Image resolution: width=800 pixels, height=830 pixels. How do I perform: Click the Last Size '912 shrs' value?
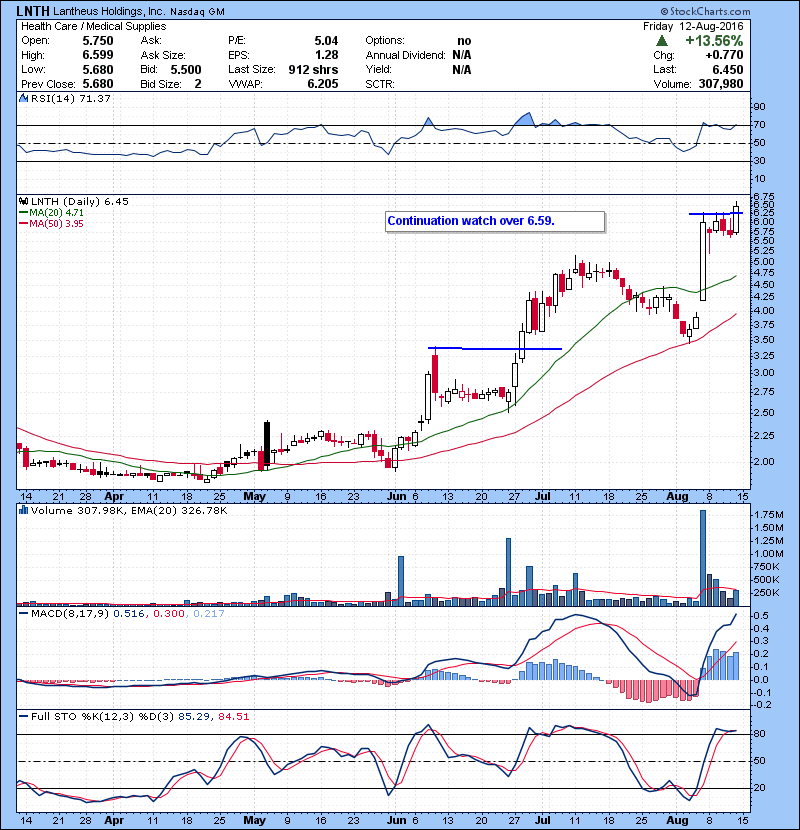tap(313, 69)
